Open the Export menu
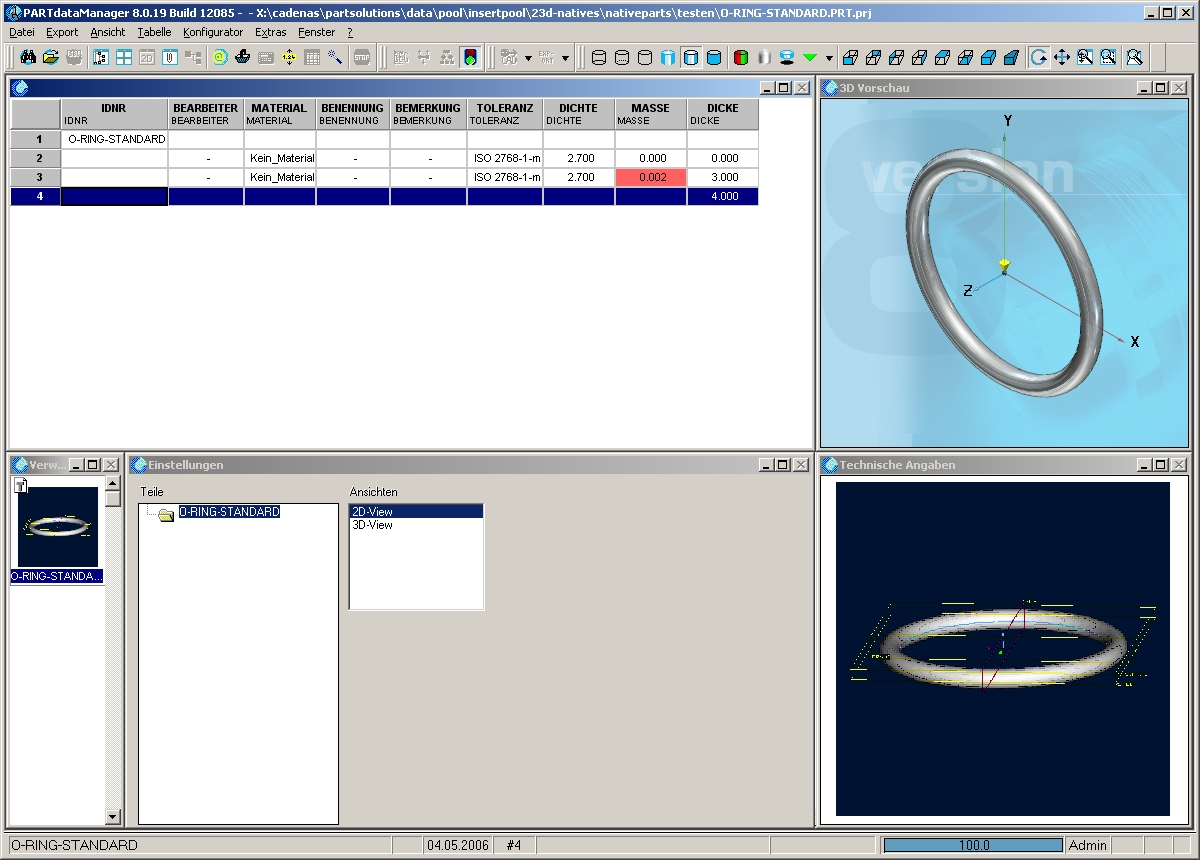Screen dimensions: 1200x860 point(62,32)
